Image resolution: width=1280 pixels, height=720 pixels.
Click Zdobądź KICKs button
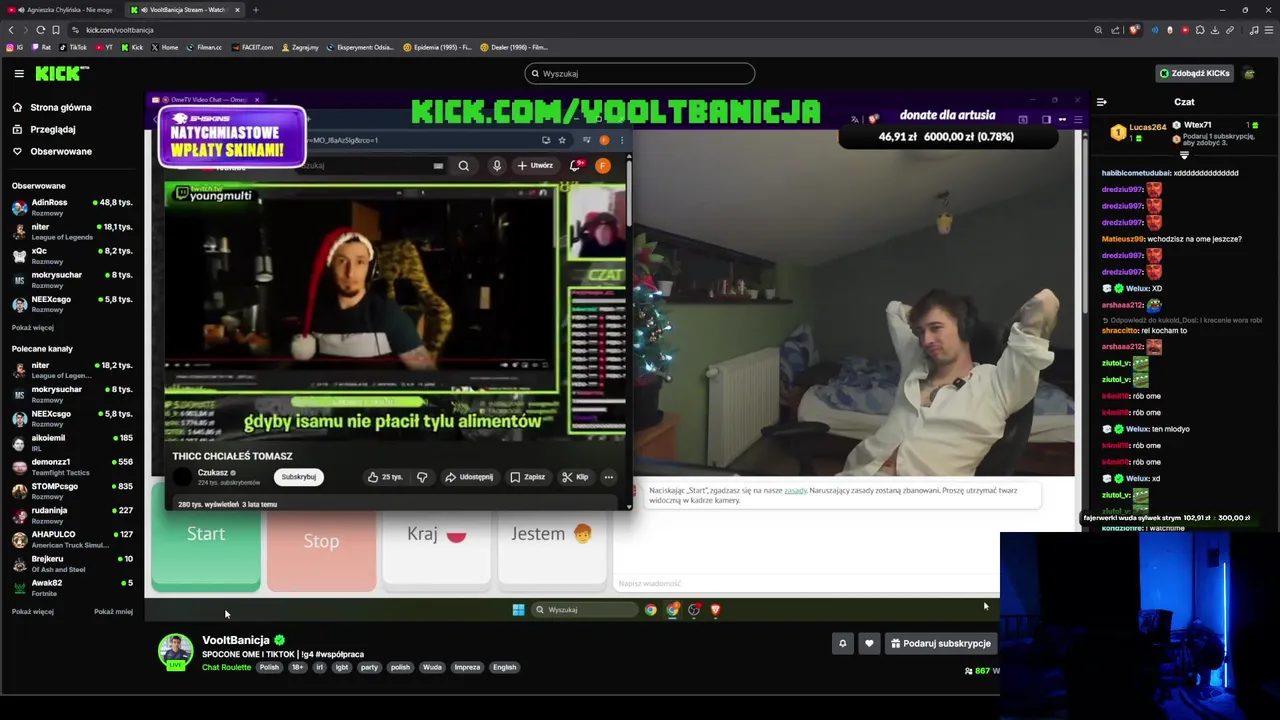[x=1194, y=73]
